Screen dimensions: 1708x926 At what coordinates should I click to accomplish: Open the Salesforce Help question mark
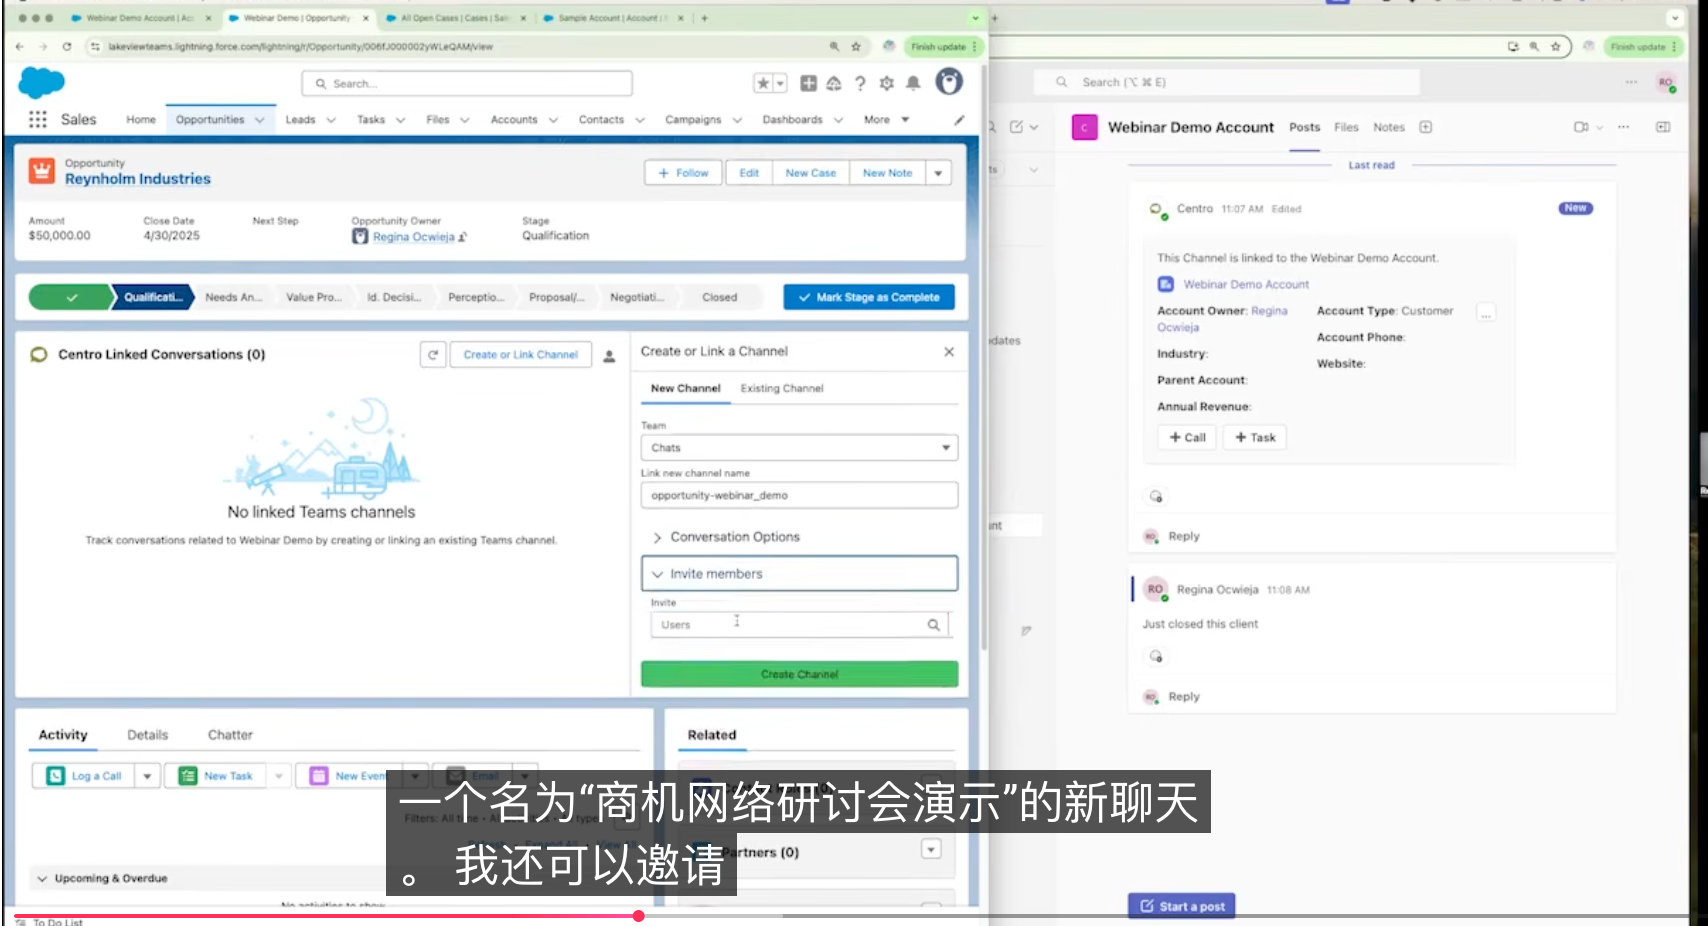click(860, 83)
